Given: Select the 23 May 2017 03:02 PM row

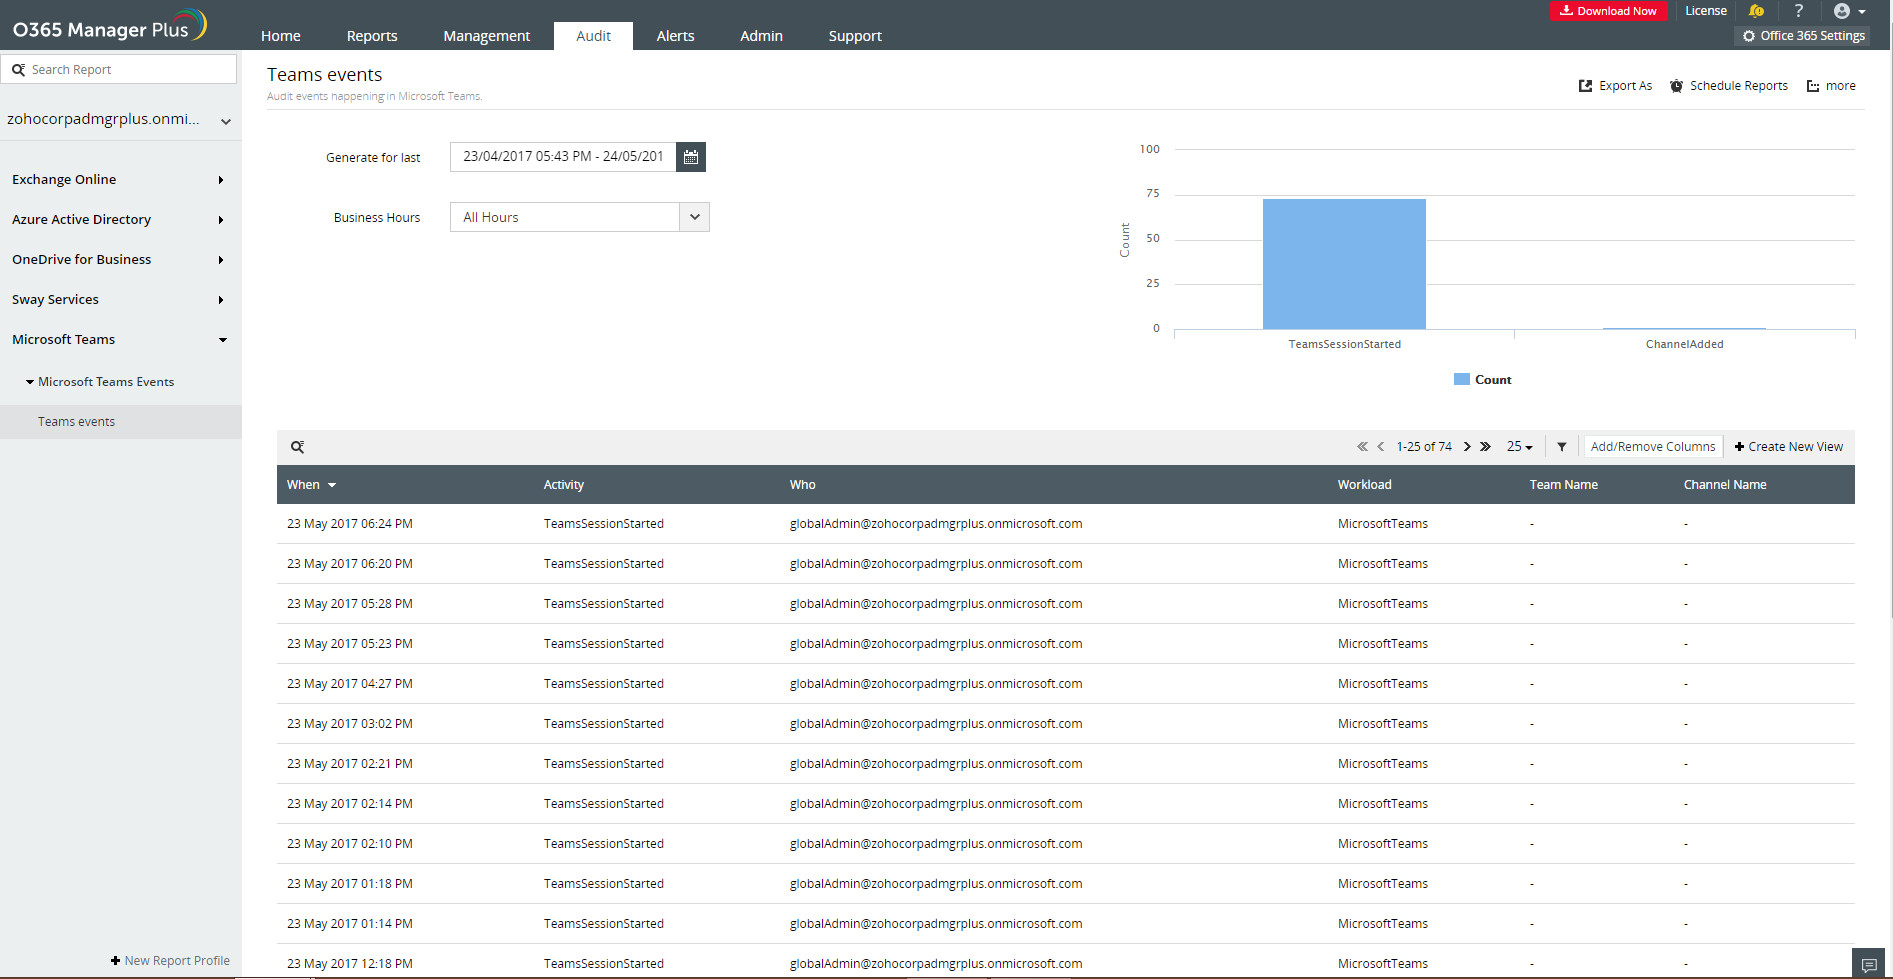Looking at the screenshot, I should pos(1066,724).
